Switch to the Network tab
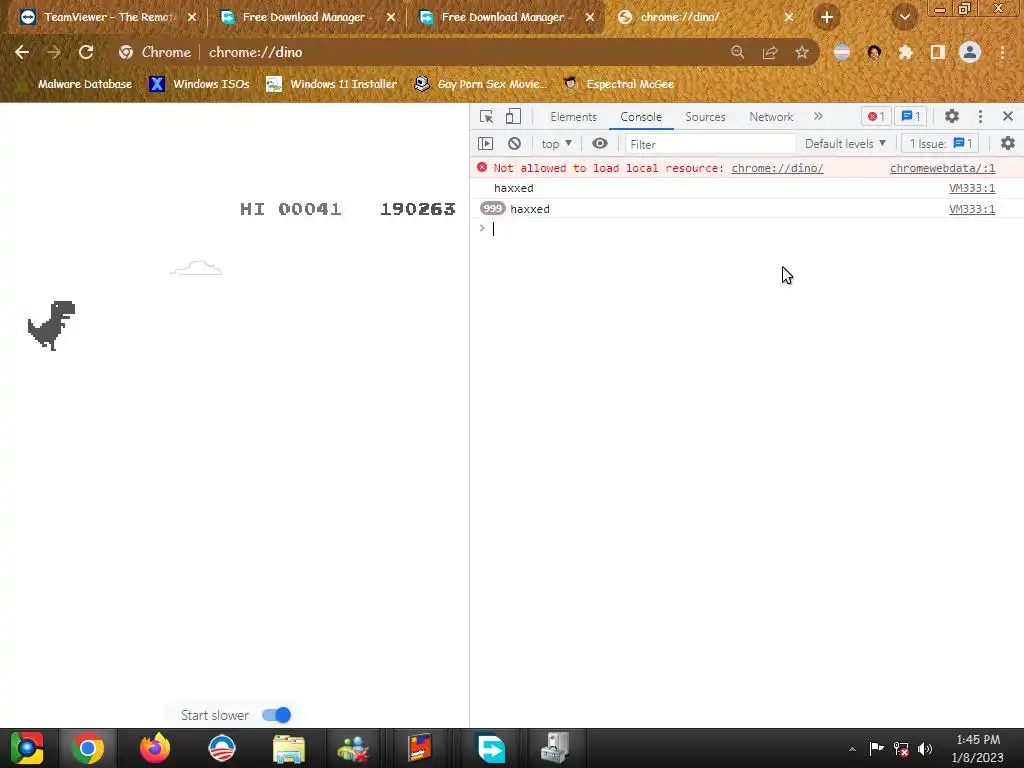 (771, 117)
